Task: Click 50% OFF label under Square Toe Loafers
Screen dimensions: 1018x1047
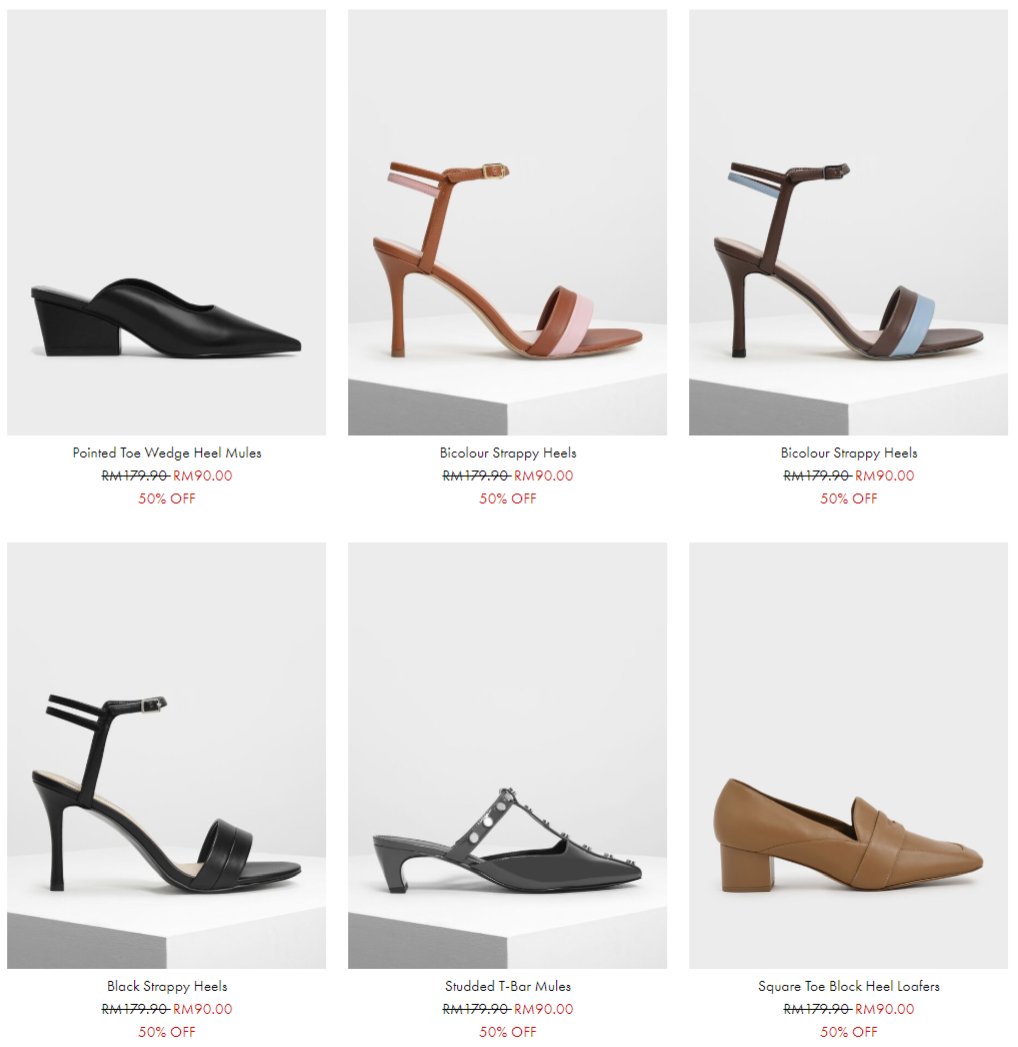Action: coord(848,1032)
